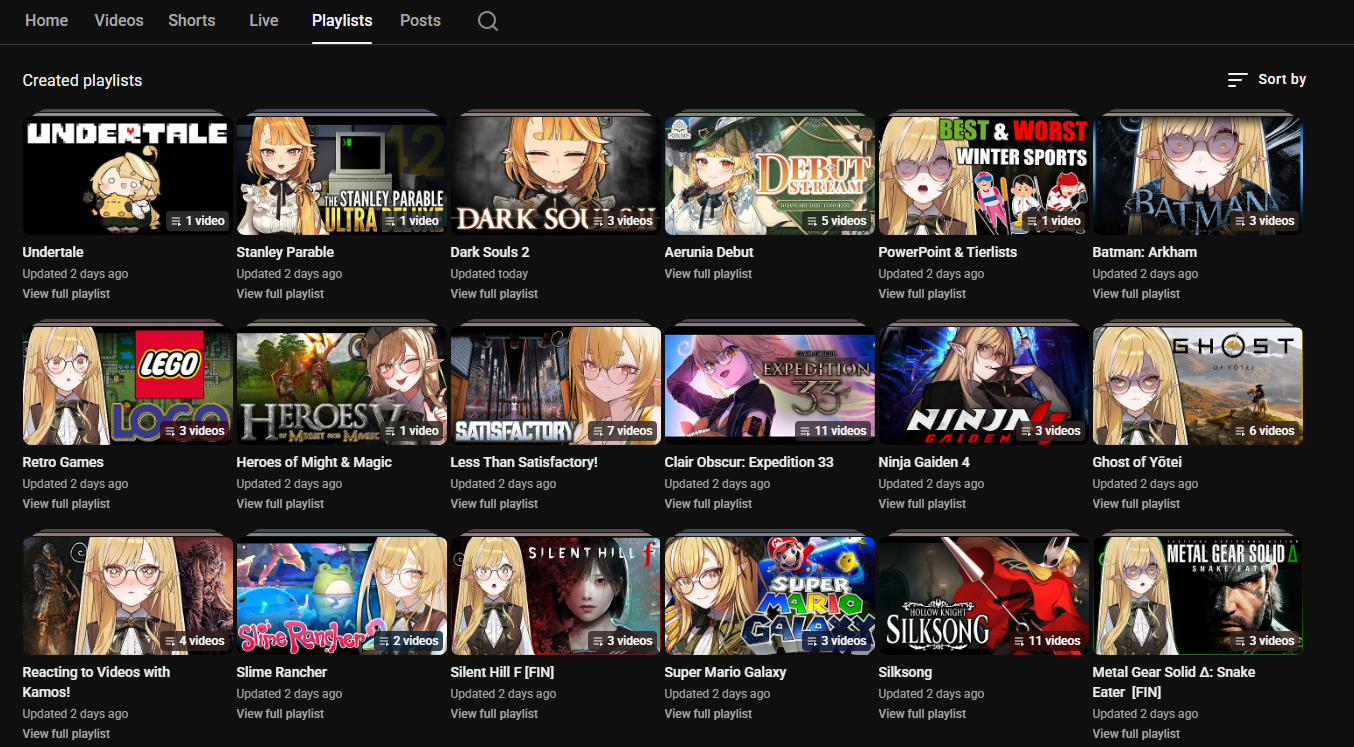View full playlist for Heroes of Might & Magic
1354x747 pixels.
coord(280,504)
